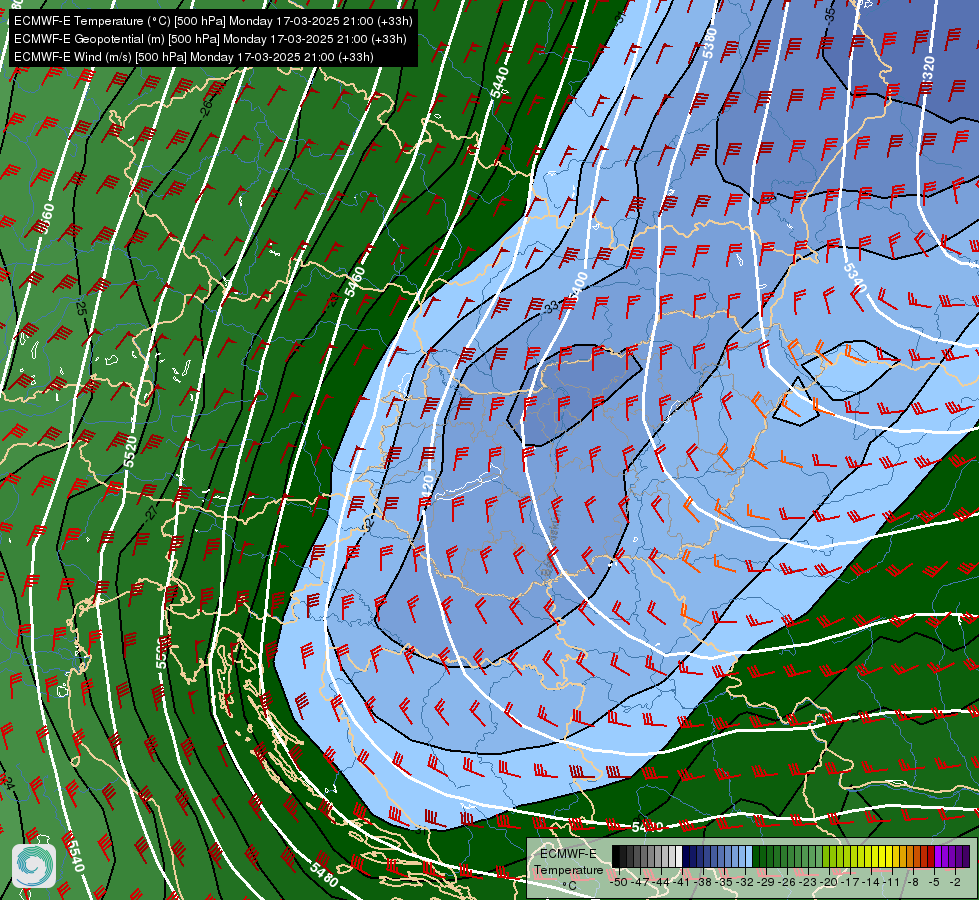This screenshot has width=979, height=900.
Task: Click the black -50 colour swatch in legend
Action: 616,856
